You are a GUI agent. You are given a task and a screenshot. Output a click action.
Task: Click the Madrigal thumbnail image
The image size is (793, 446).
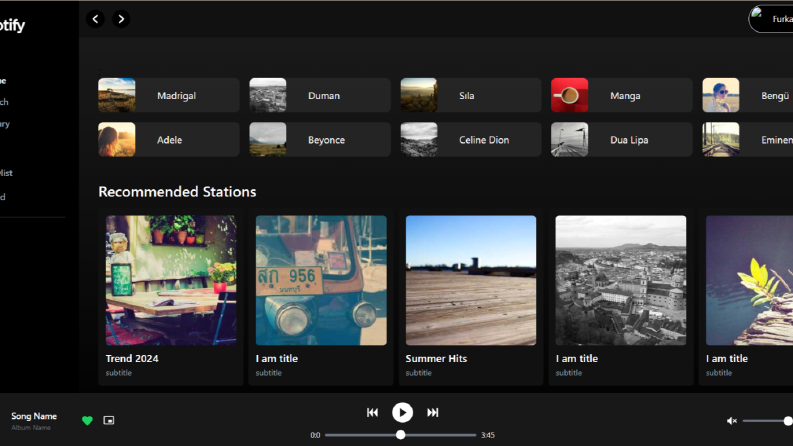(x=117, y=95)
